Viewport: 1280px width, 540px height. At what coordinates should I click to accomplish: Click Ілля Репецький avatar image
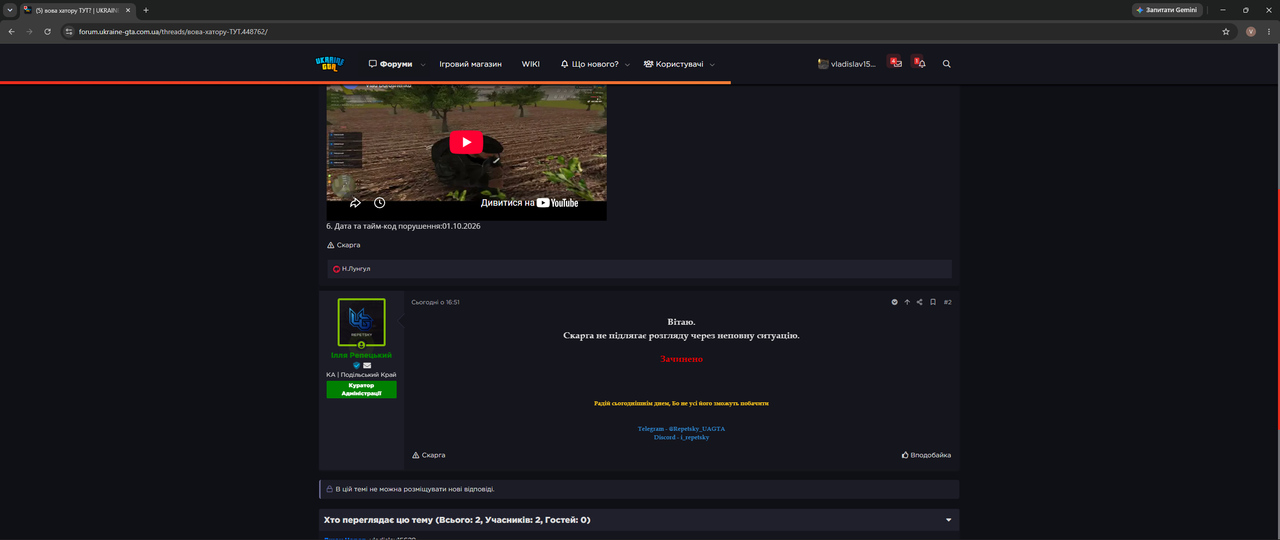(361, 322)
